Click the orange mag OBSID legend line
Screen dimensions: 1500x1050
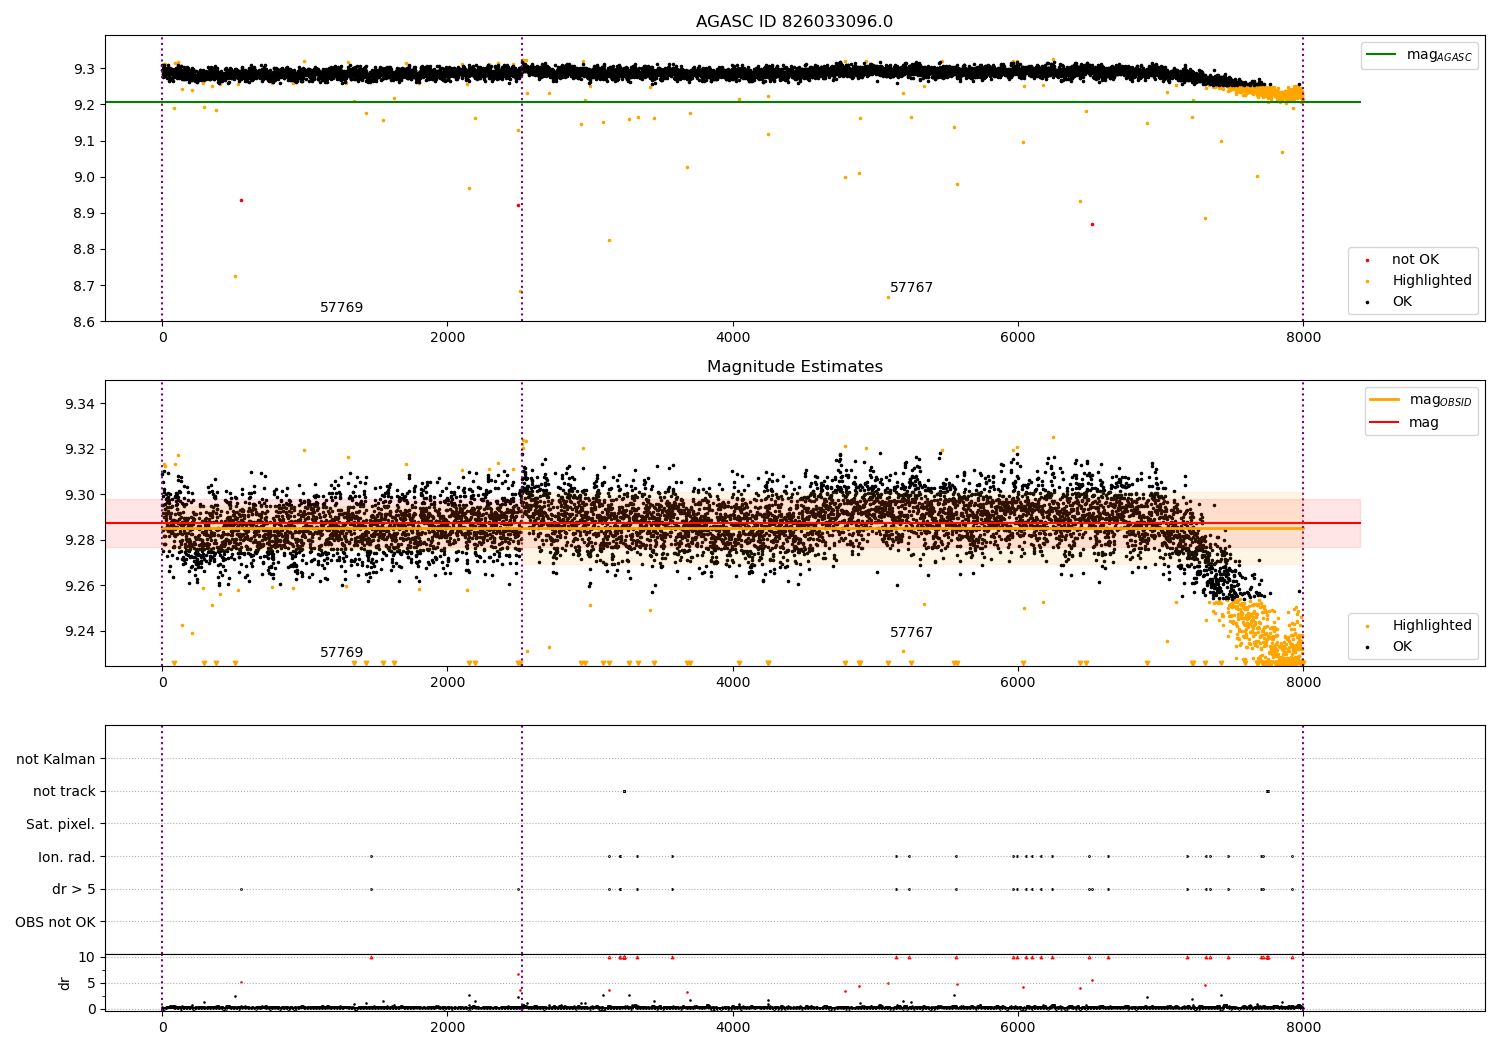point(1385,399)
